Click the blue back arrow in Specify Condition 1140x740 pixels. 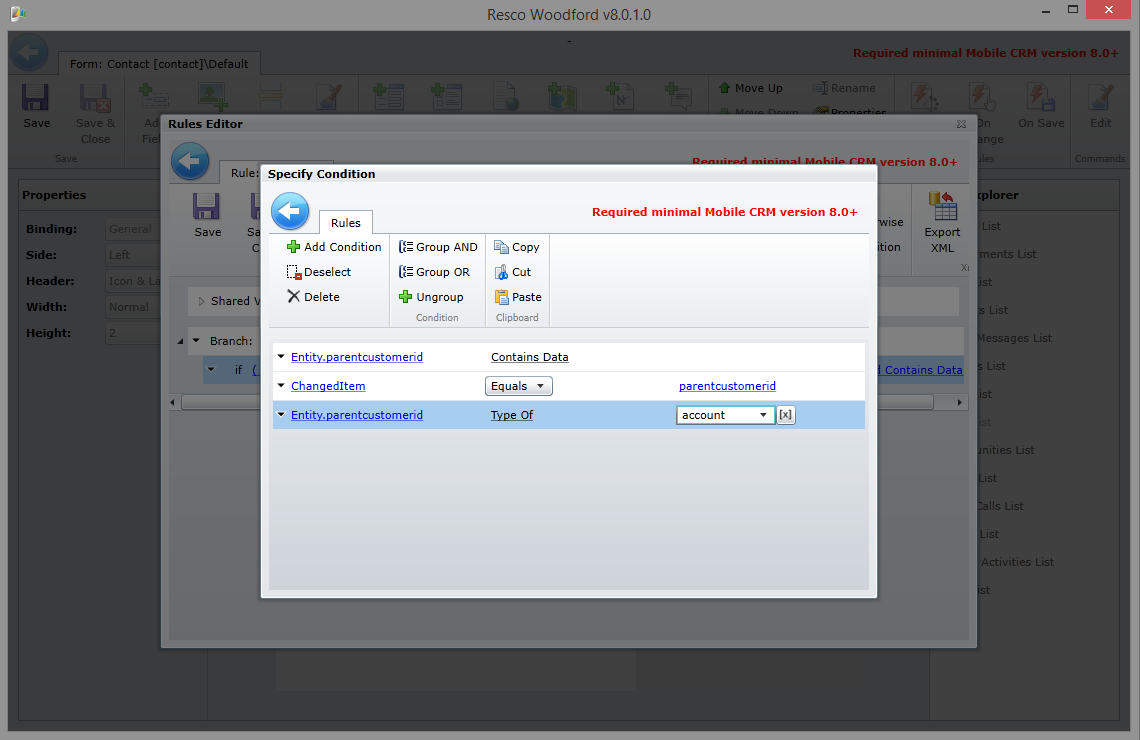click(290, 212)
